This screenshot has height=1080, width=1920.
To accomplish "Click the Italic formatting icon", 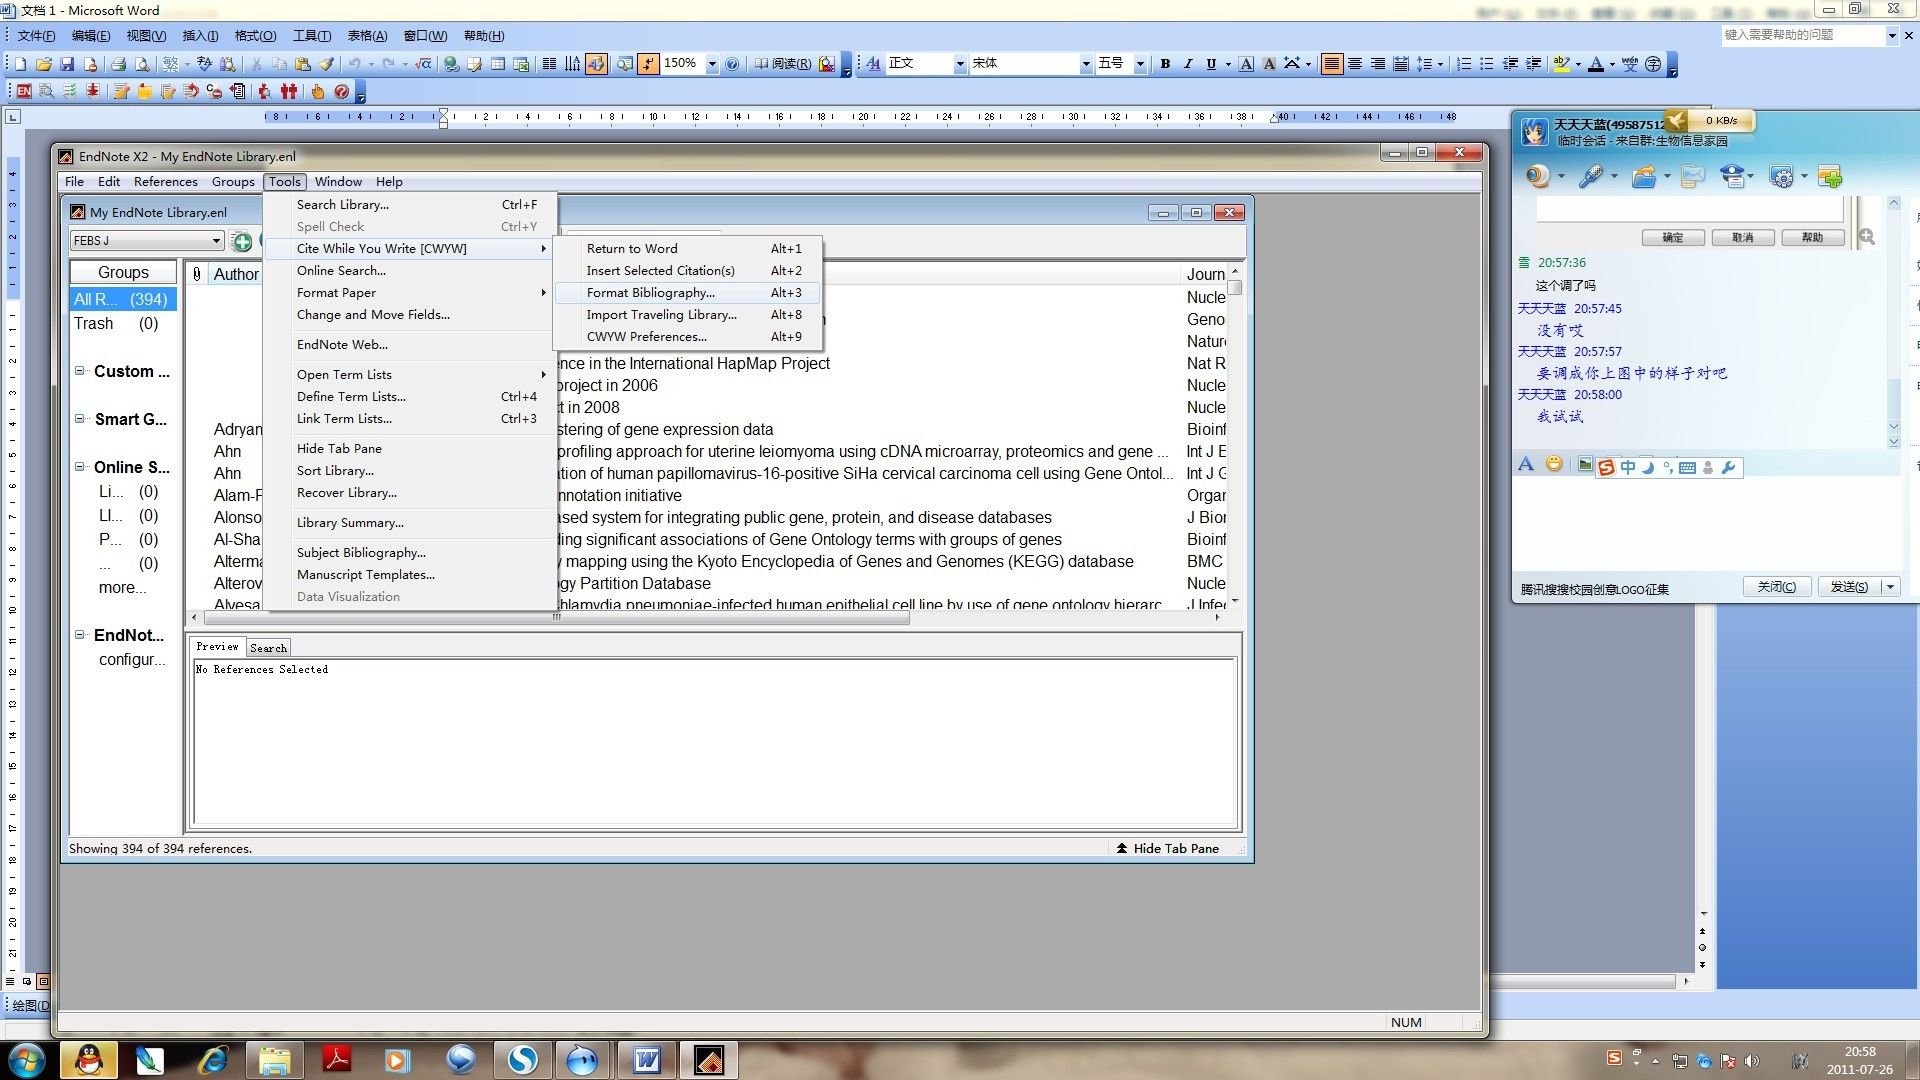I will point(1188,64).
